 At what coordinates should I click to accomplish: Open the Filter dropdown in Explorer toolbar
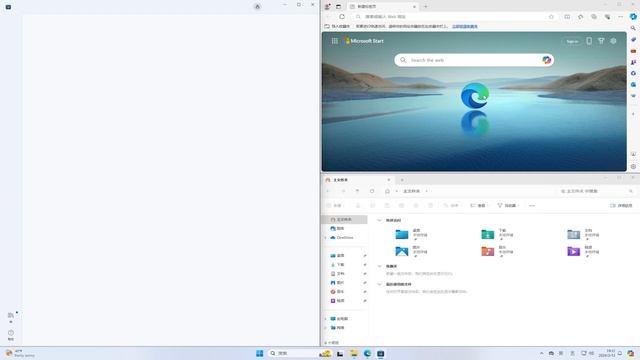coord(508,206)
